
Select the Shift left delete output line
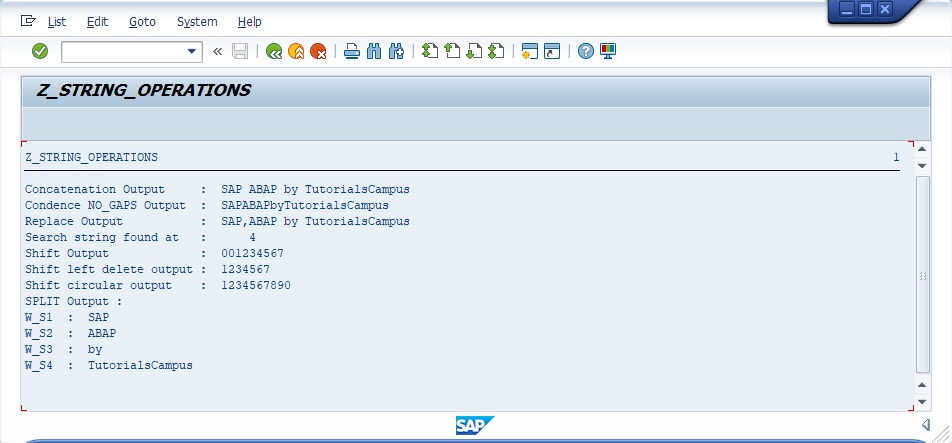click(x=147, y=269)
